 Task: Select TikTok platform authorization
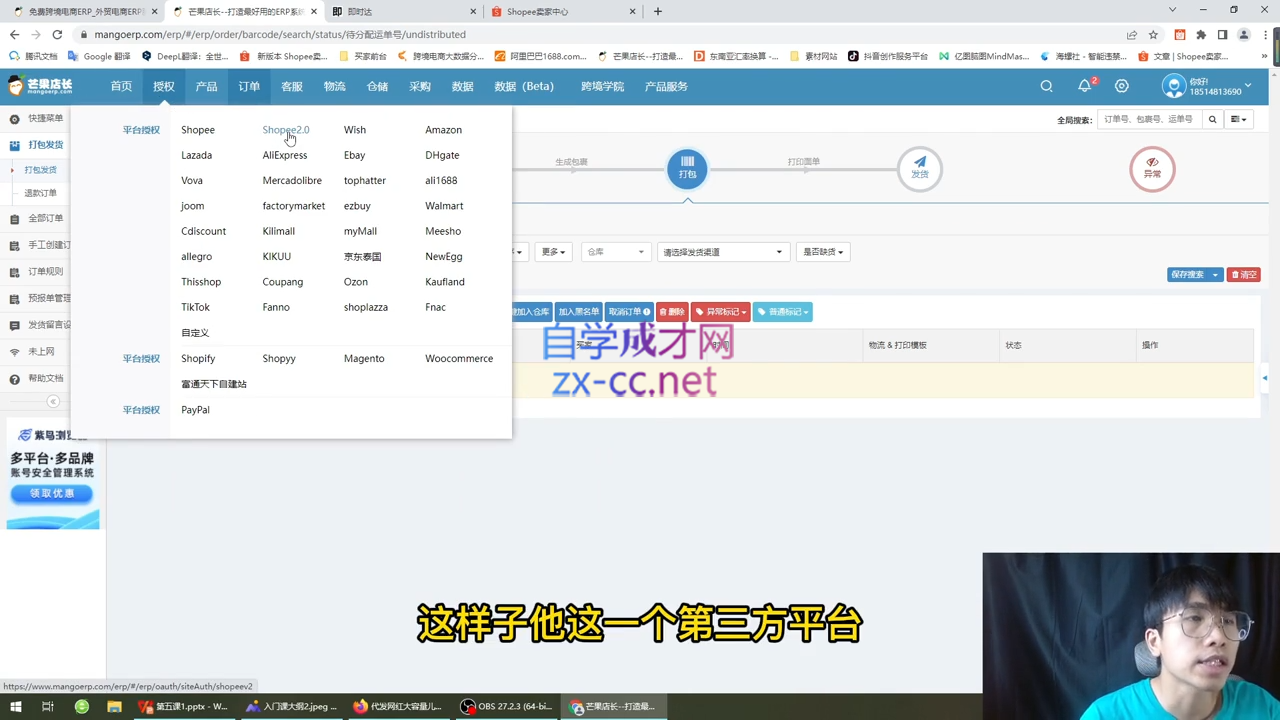pos(195,307)
